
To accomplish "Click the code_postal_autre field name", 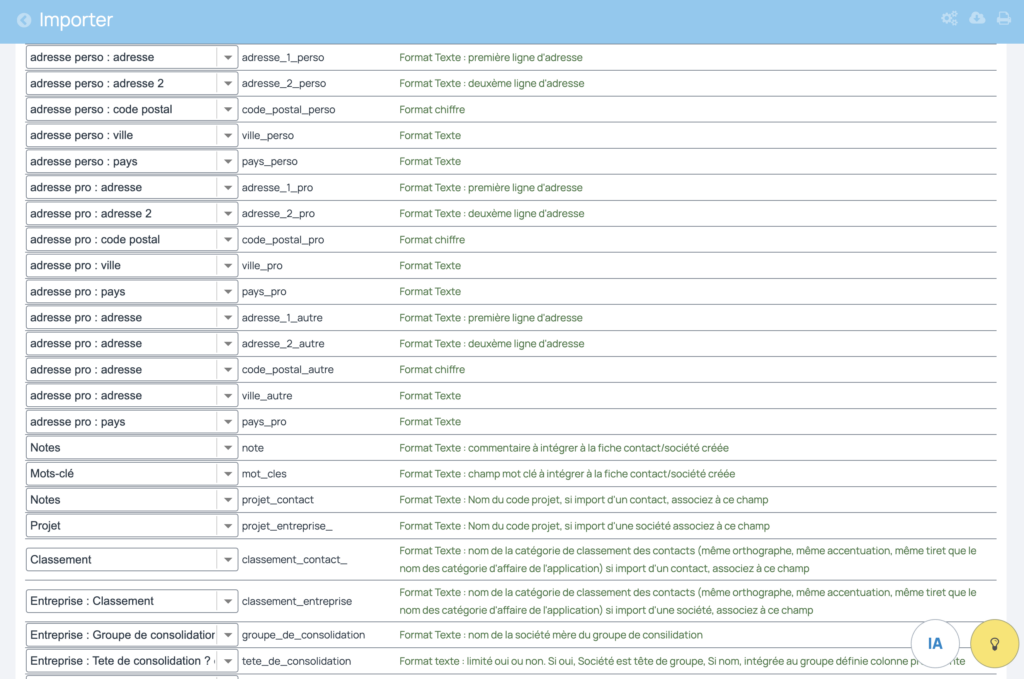I will [x=287, y=370].
